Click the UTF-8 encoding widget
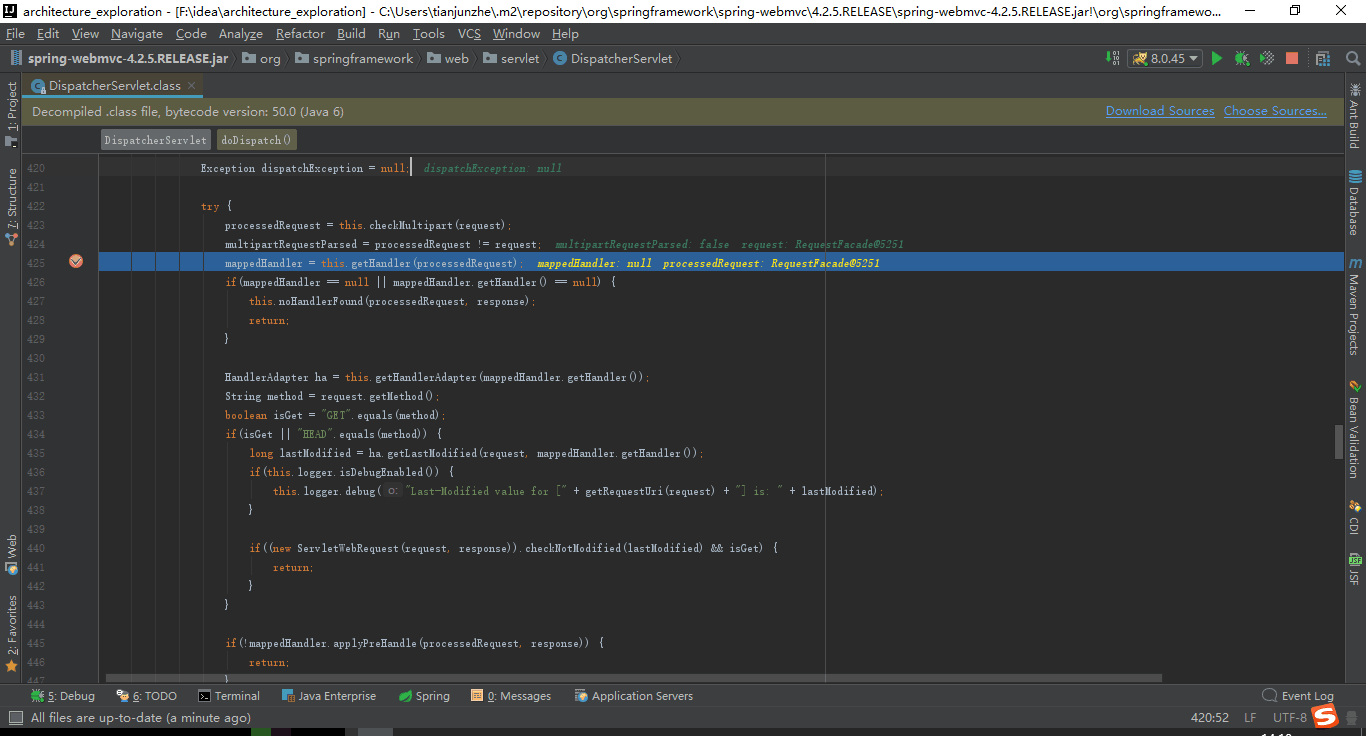This screenshot has height=736, width=1366. pyautogui.click(x=1291, y=717)
